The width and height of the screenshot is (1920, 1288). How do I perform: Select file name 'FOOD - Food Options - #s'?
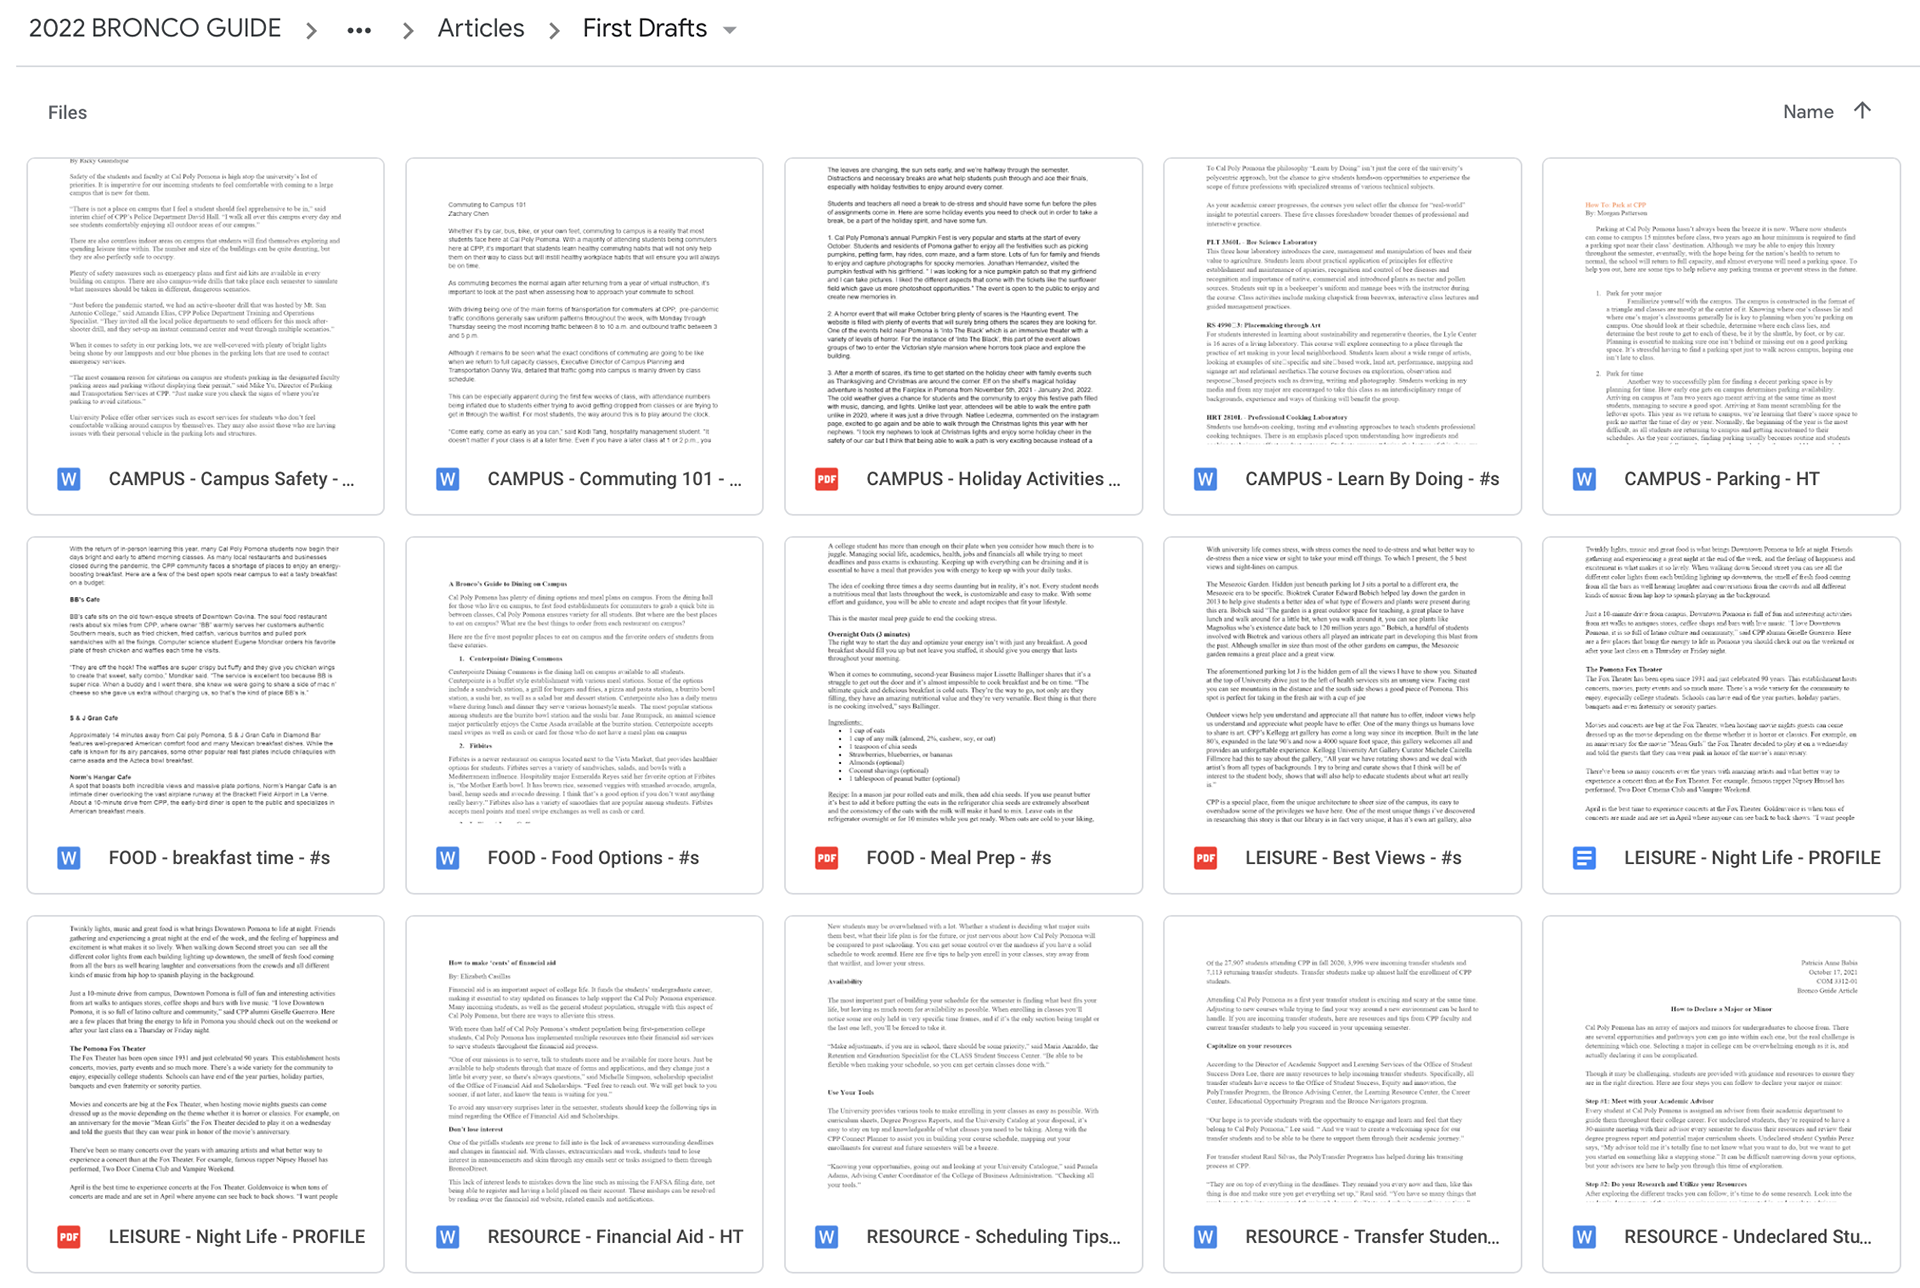(593, 858)
